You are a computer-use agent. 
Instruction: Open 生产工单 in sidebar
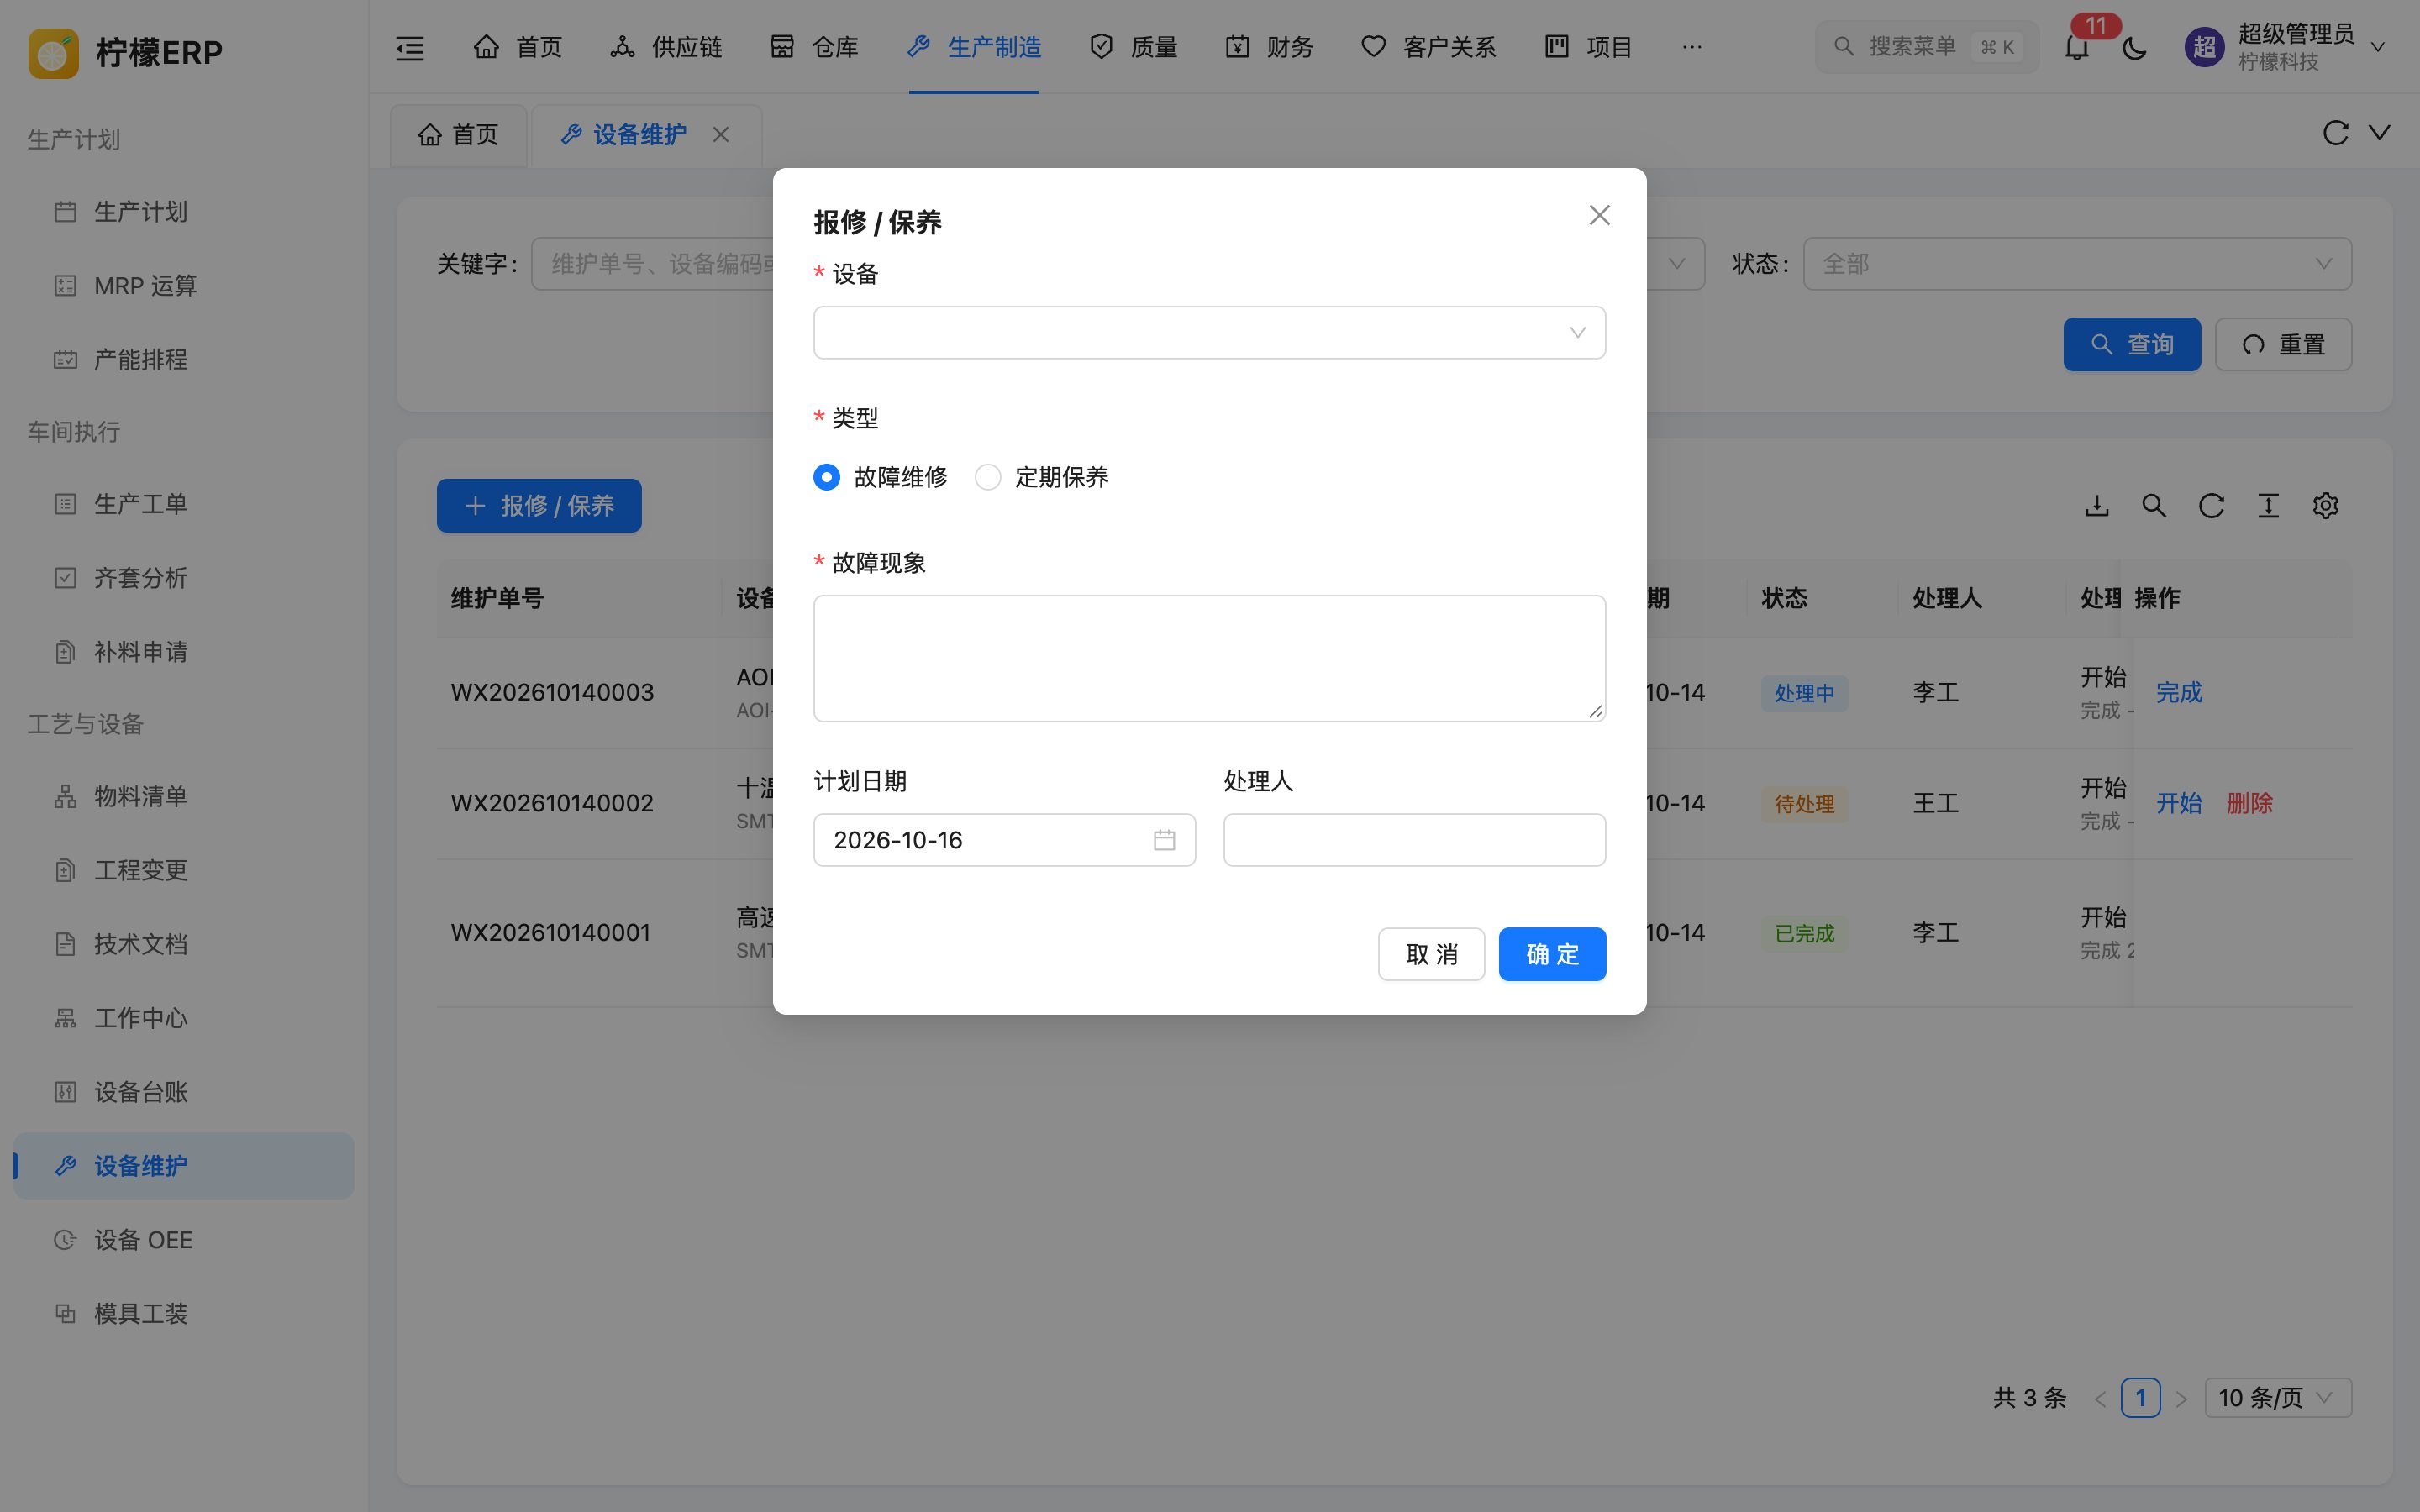(183, 504)
